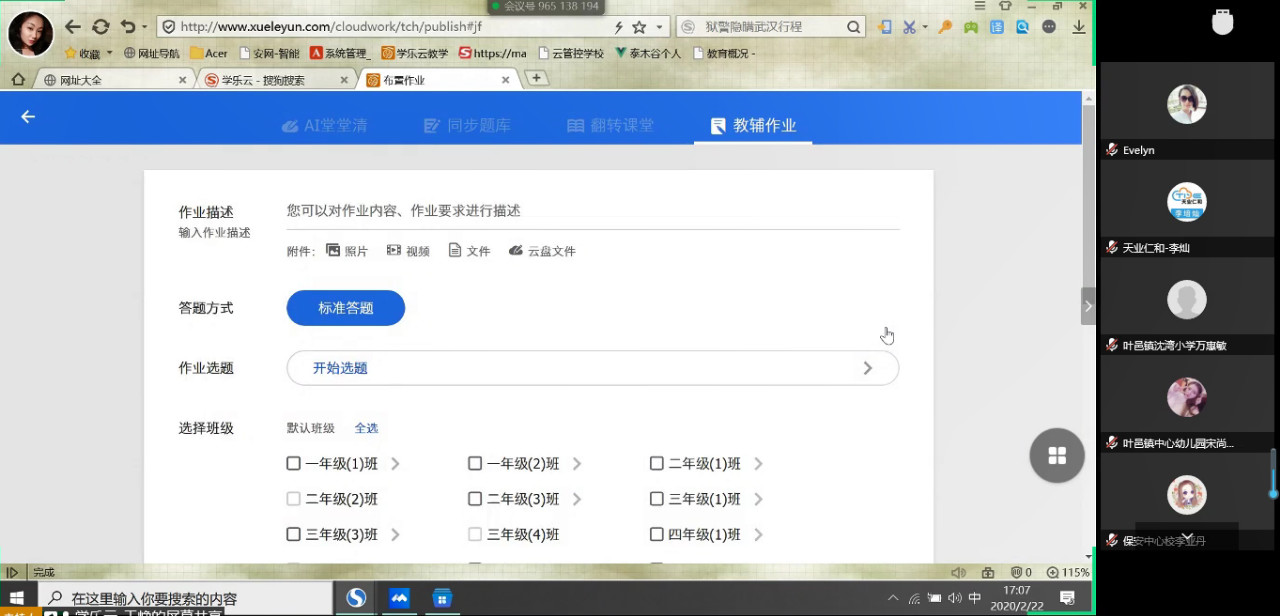Tick the 四年级(1)班 checkbox

click(x=657, y=535)
